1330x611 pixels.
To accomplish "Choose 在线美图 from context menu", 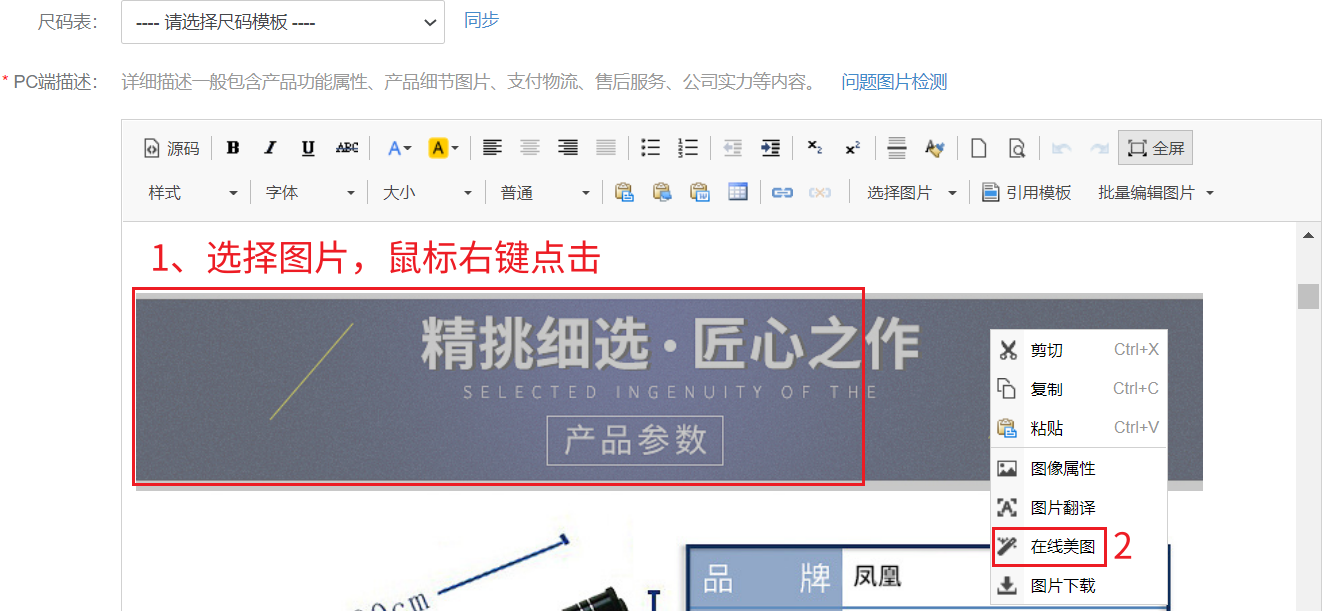I will 1079,547.
